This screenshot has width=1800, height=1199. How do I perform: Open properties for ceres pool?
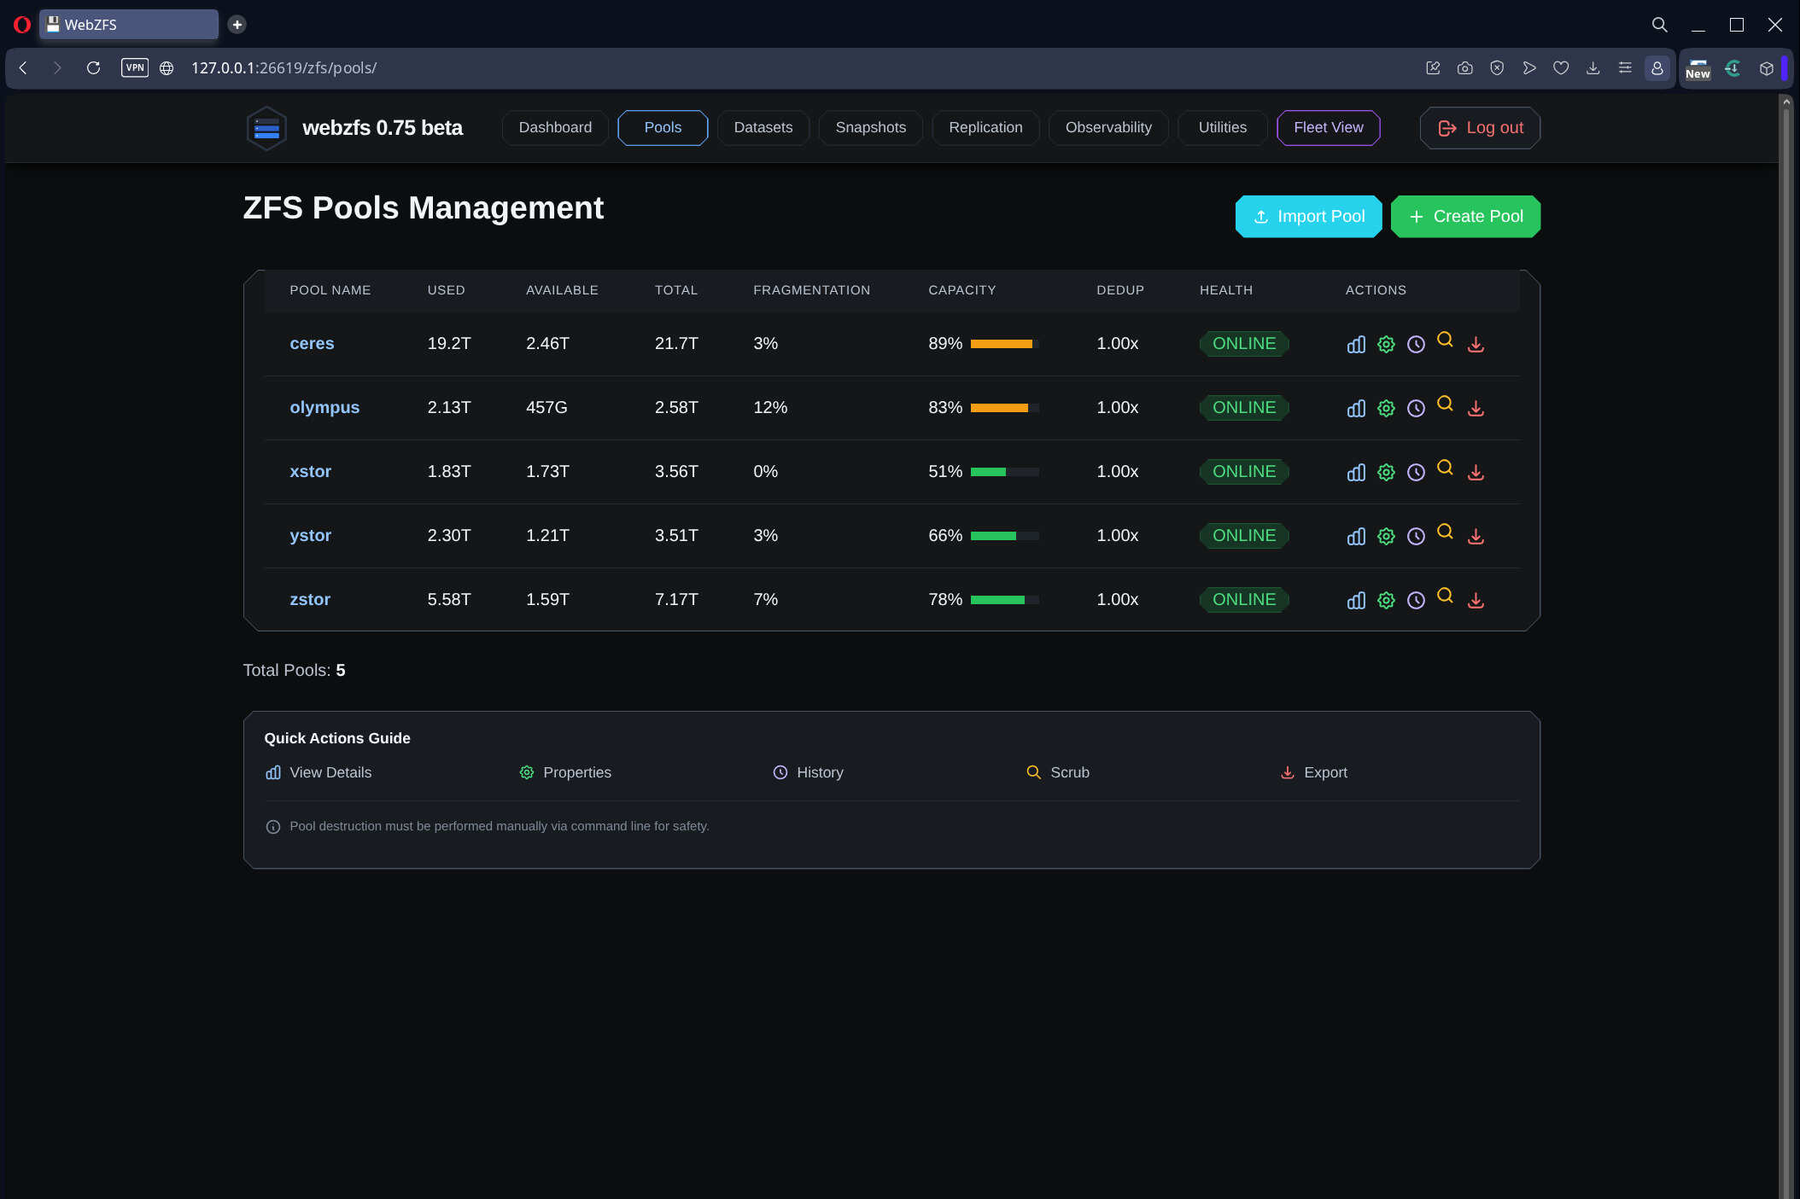[1385, 344]
